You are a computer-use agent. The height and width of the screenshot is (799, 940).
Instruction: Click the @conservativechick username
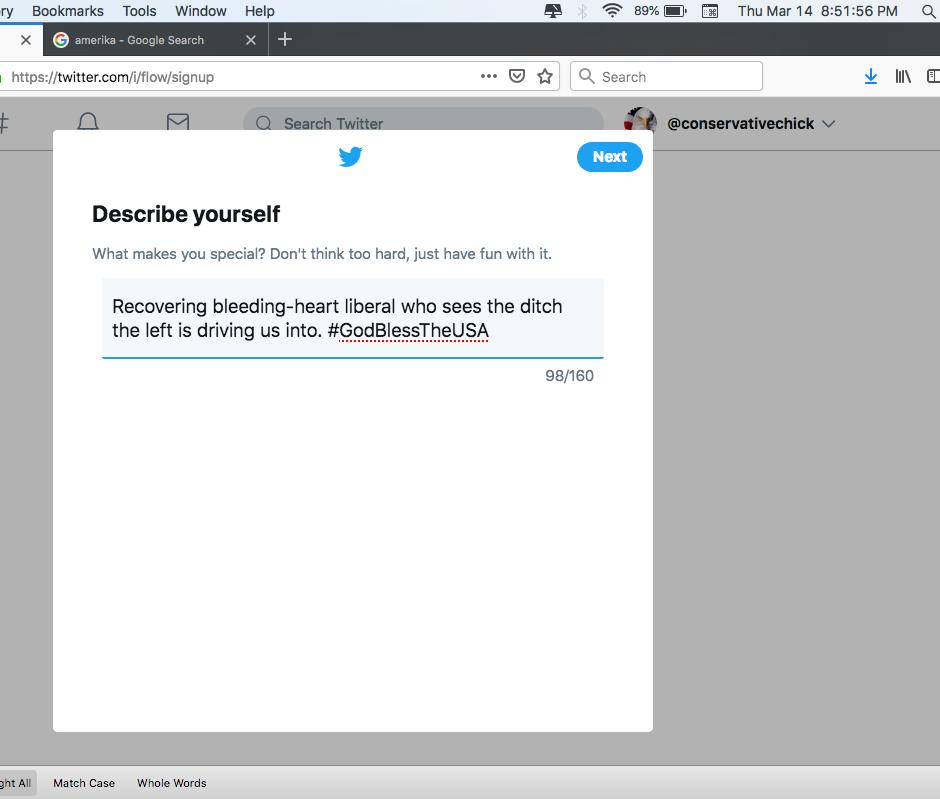click(740, 123)
